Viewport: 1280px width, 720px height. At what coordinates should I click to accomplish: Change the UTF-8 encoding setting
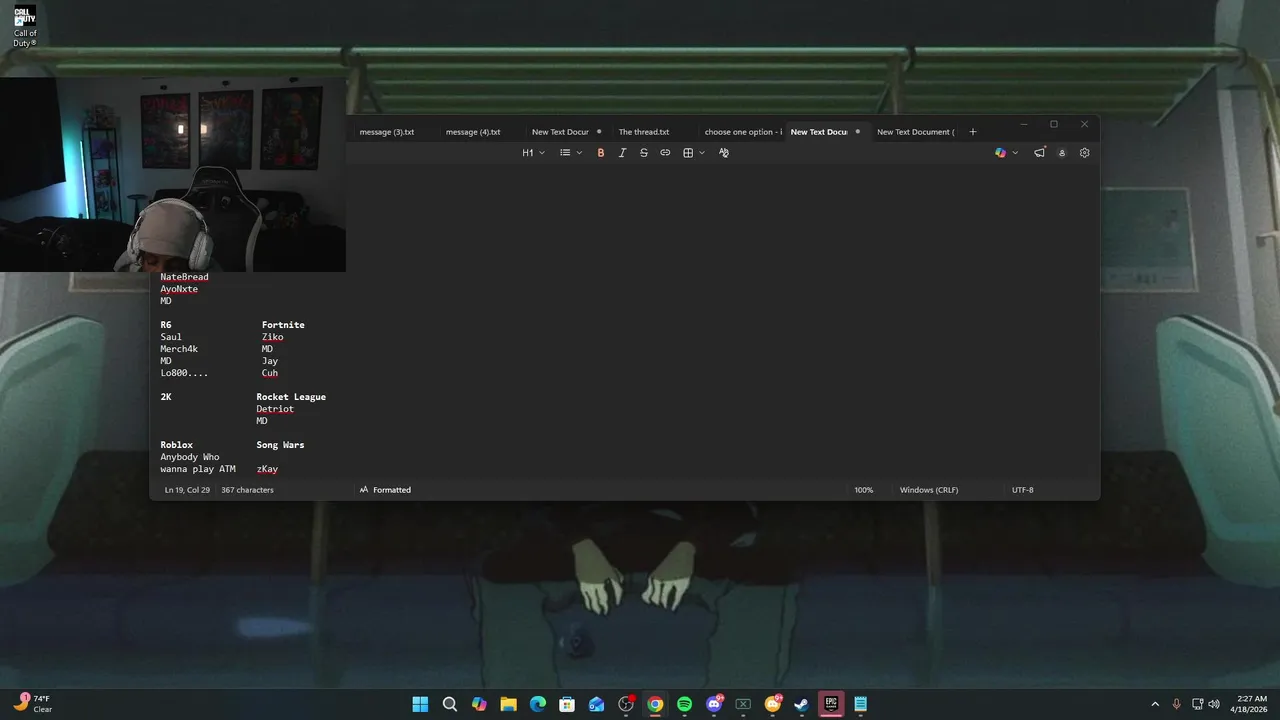click(x=1022, y=490)
